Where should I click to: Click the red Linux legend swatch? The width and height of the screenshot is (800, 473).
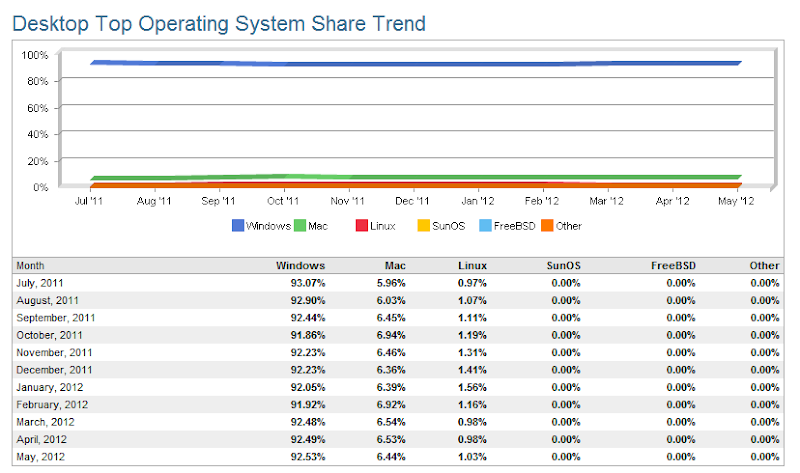pos(362,226)
